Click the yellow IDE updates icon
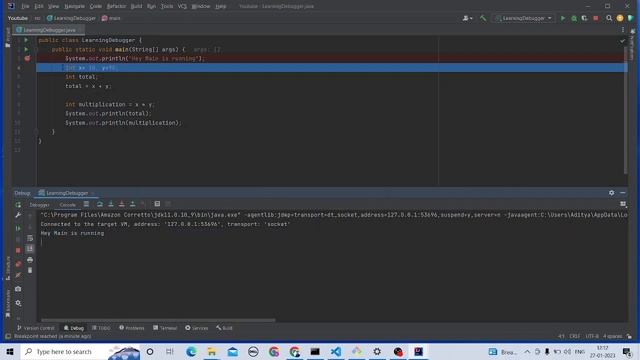The width and height of the screenshot is (640, 360). click(x=620, y=18)
